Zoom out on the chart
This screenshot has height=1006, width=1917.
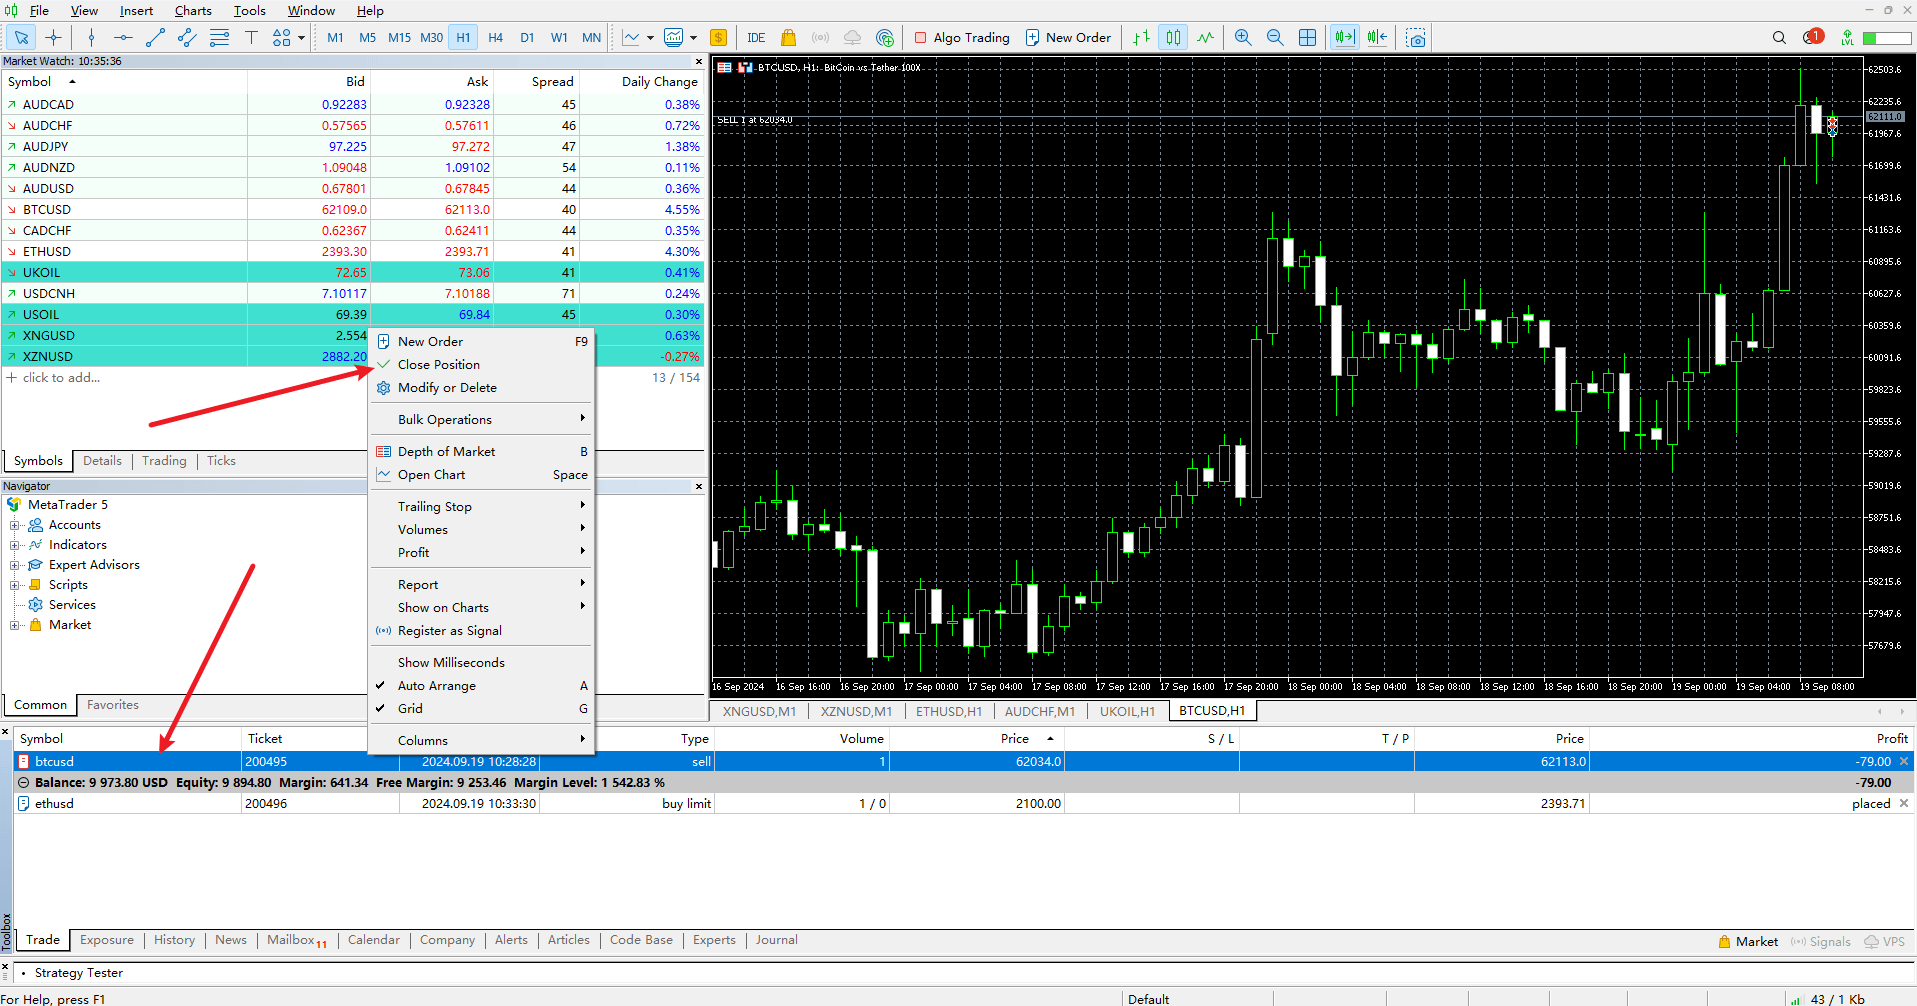(1275, 38)
